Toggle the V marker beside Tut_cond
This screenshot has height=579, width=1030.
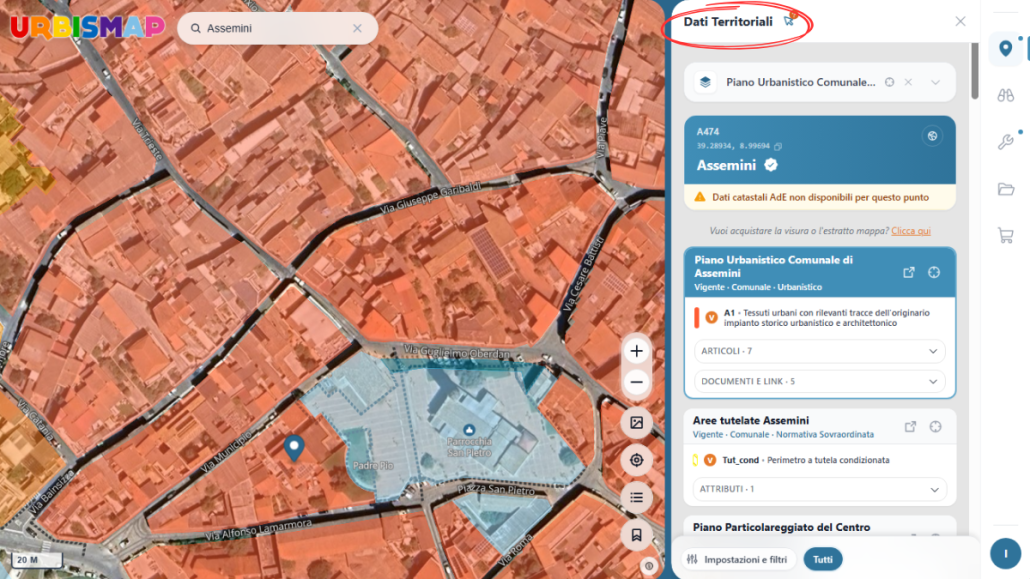click(709, 460)
